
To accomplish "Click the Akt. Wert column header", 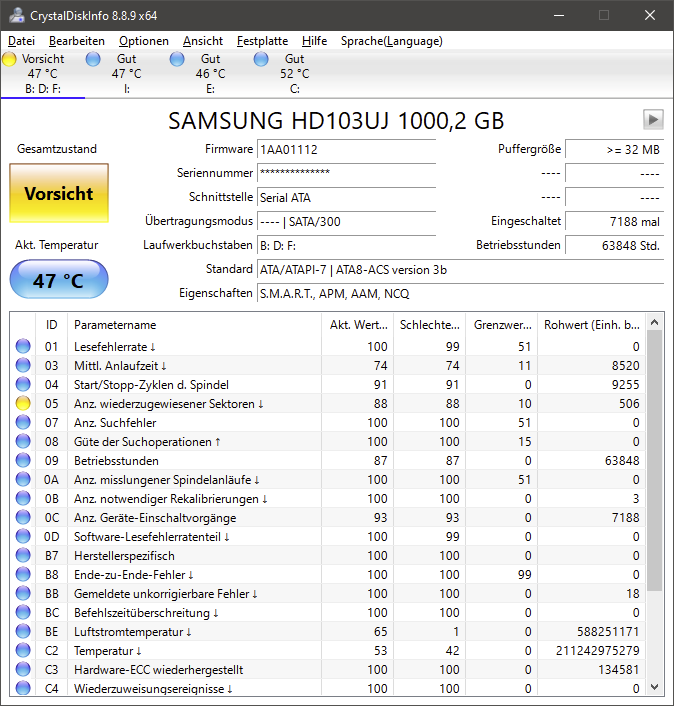I will click(x=357, y=325).
